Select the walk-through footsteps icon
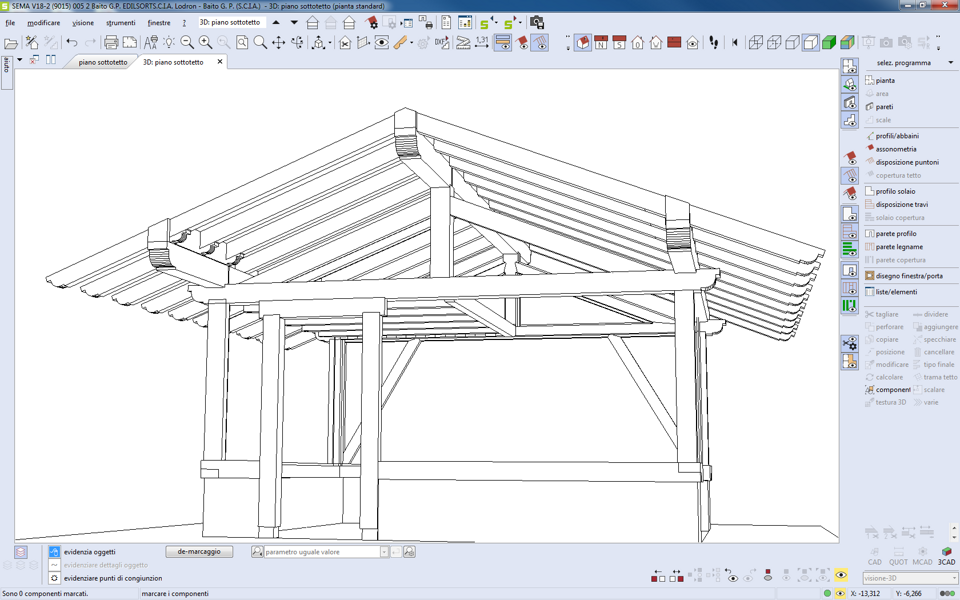 coord(714,43)
